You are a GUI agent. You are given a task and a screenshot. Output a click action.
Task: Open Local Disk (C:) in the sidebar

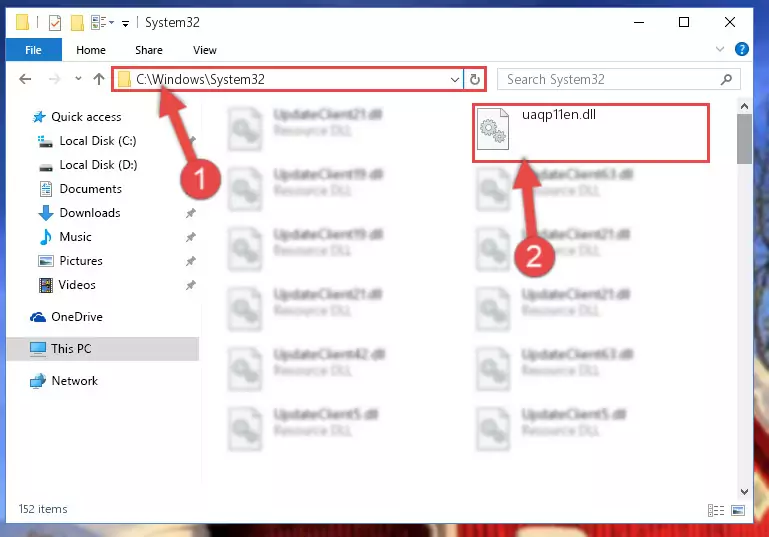(x=98, y=141)
